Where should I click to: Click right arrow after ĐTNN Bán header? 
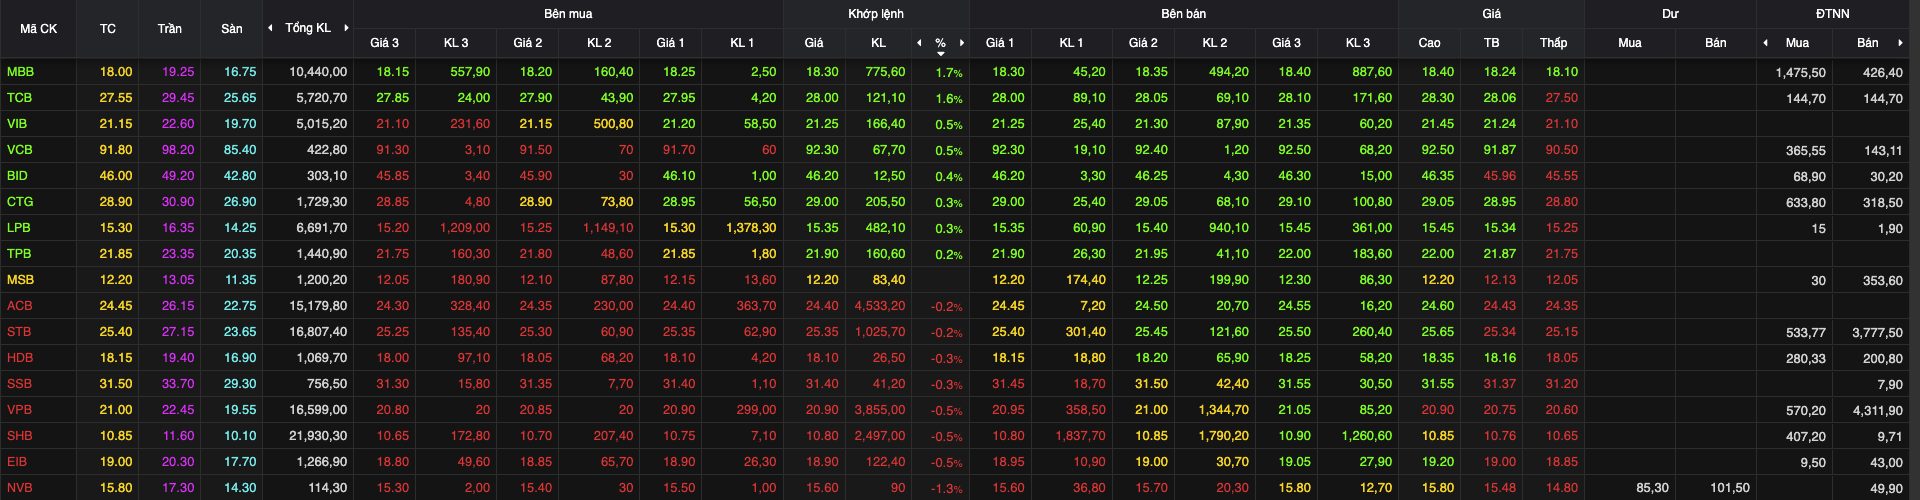[x=1900, y=43]
